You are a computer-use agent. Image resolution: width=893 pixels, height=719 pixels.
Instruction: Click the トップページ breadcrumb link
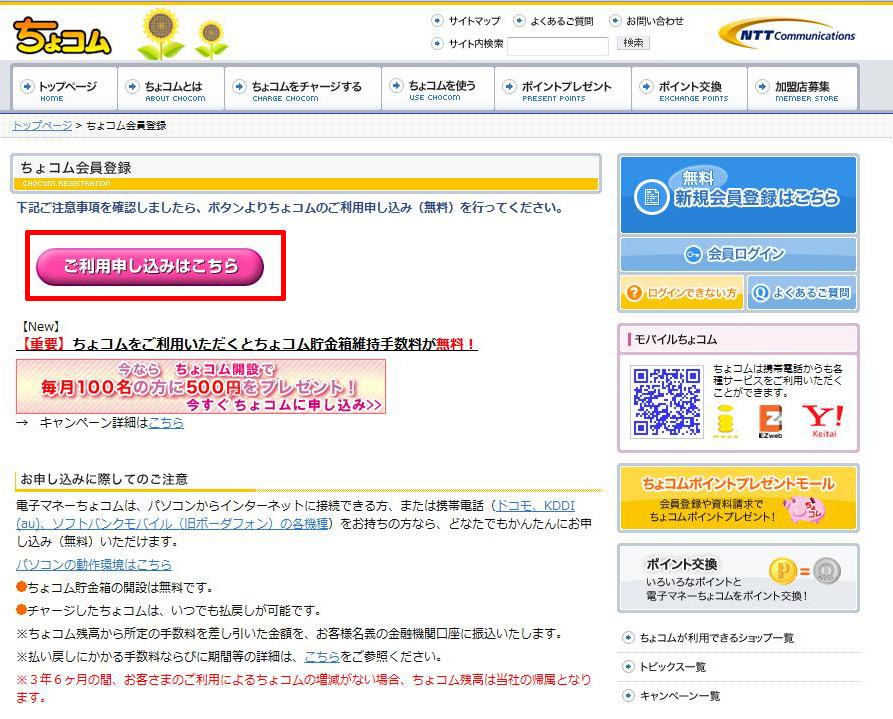(x=42, y=125)
